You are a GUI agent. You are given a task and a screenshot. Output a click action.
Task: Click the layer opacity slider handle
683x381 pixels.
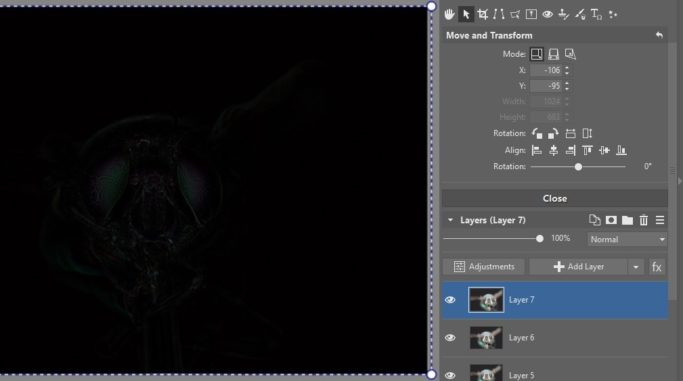(540, 239)
